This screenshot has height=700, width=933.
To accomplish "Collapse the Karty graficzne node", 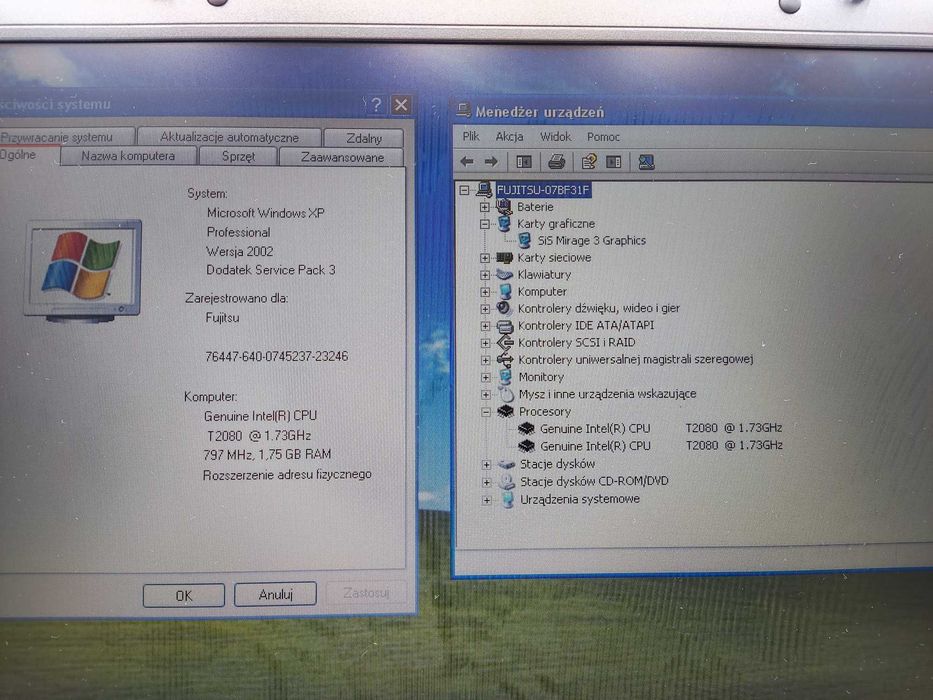I will coord(484,224).
